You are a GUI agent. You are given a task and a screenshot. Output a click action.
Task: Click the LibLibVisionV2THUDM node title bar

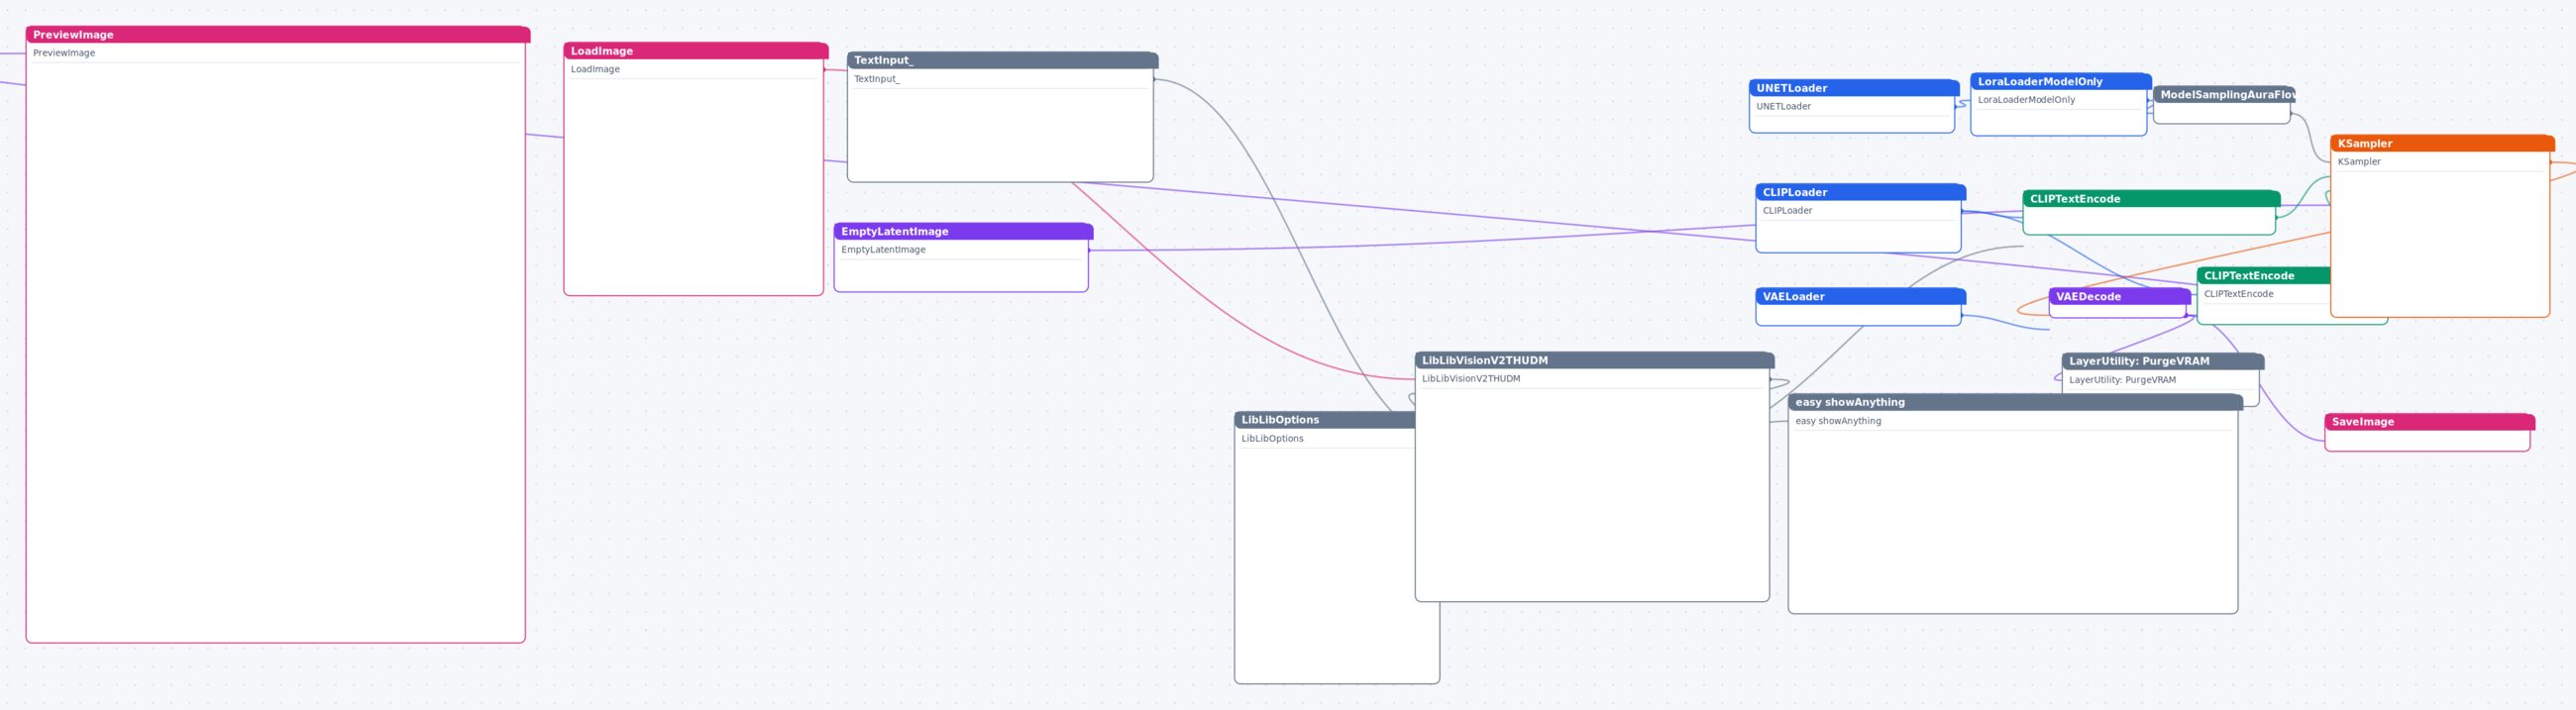click(x=1594, y=361)
